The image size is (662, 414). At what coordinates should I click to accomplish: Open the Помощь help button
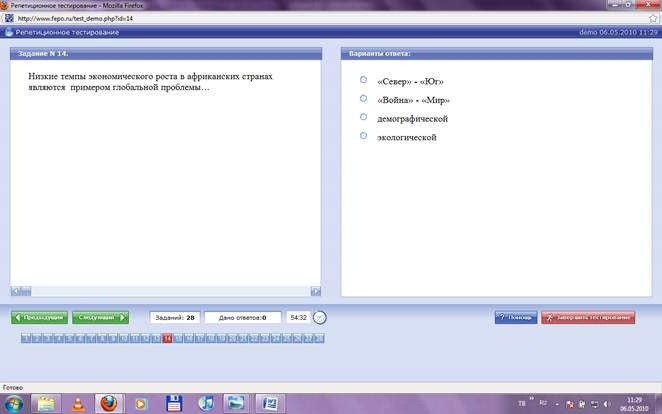click(516, 317)
